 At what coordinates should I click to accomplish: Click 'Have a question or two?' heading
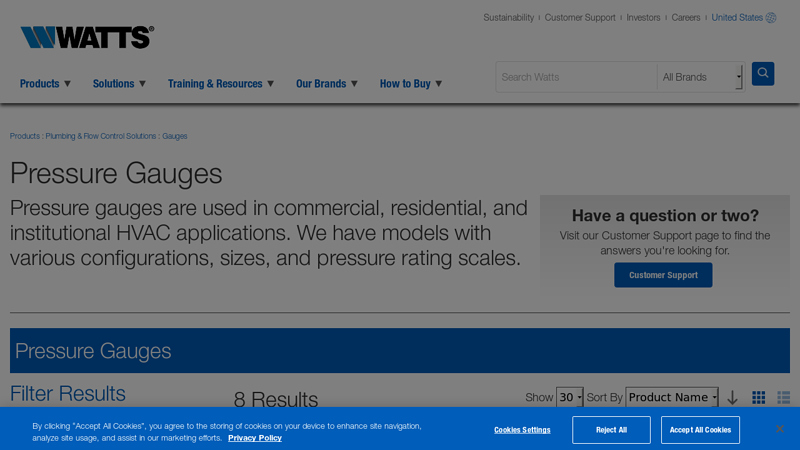pos(665,215)
